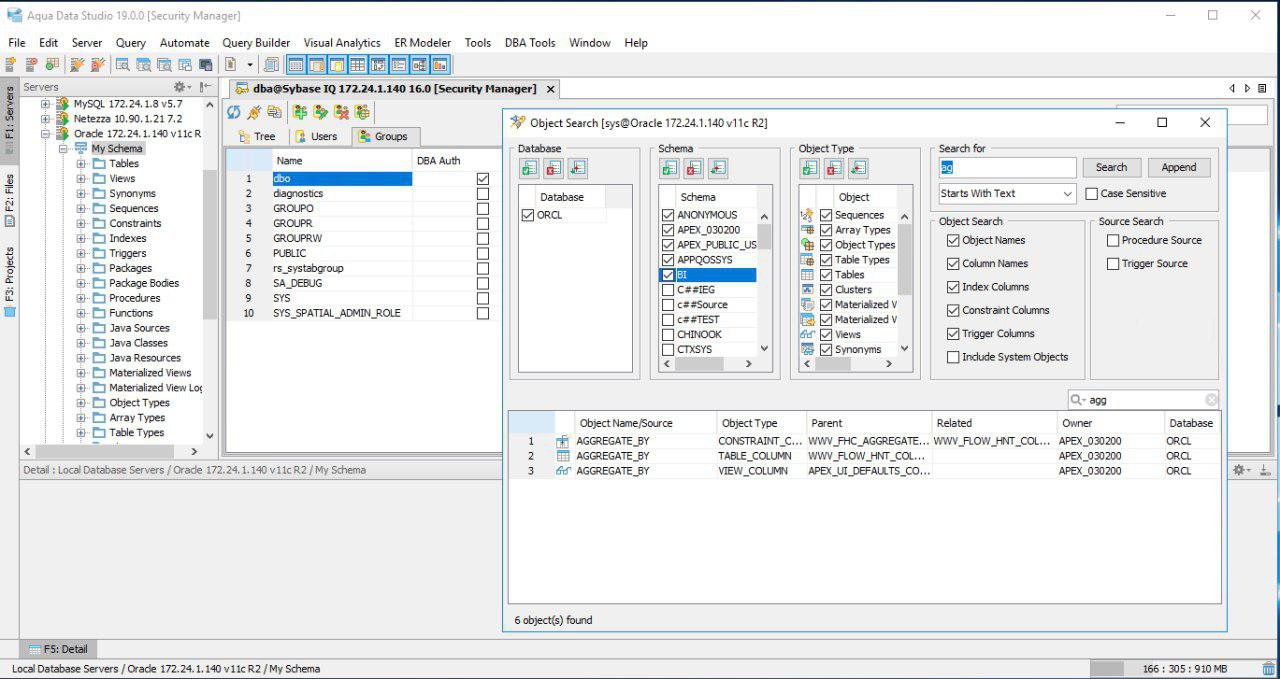Expand the Procedures node in server tree
Viewport: 1280px width, 679px height.
[81, 298]
